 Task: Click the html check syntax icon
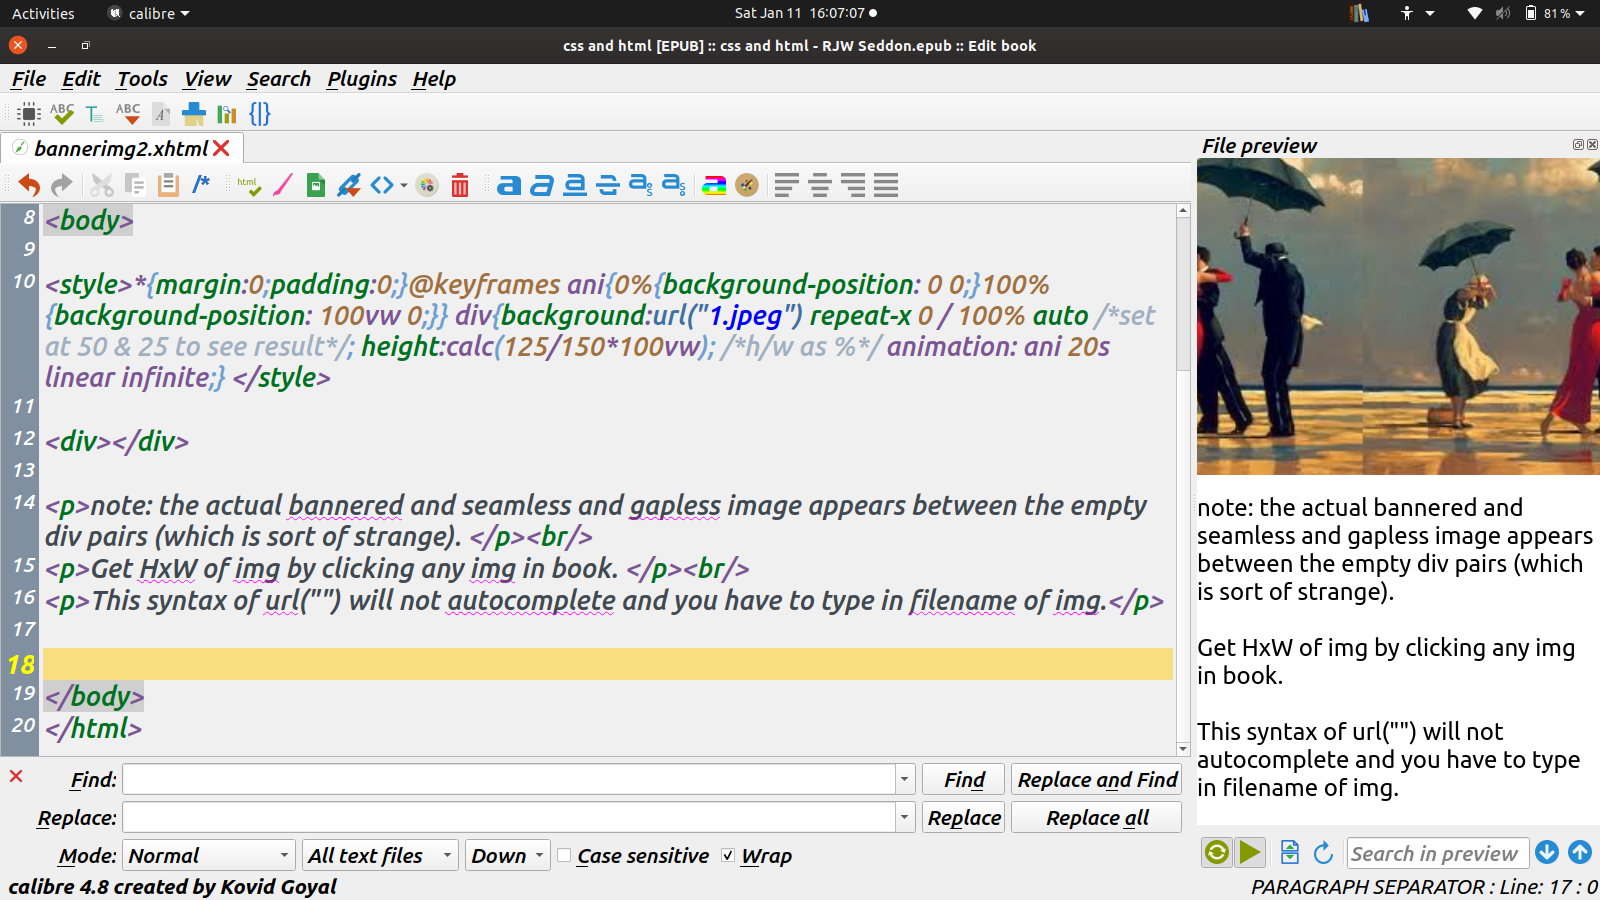click(x=249, y=185)
